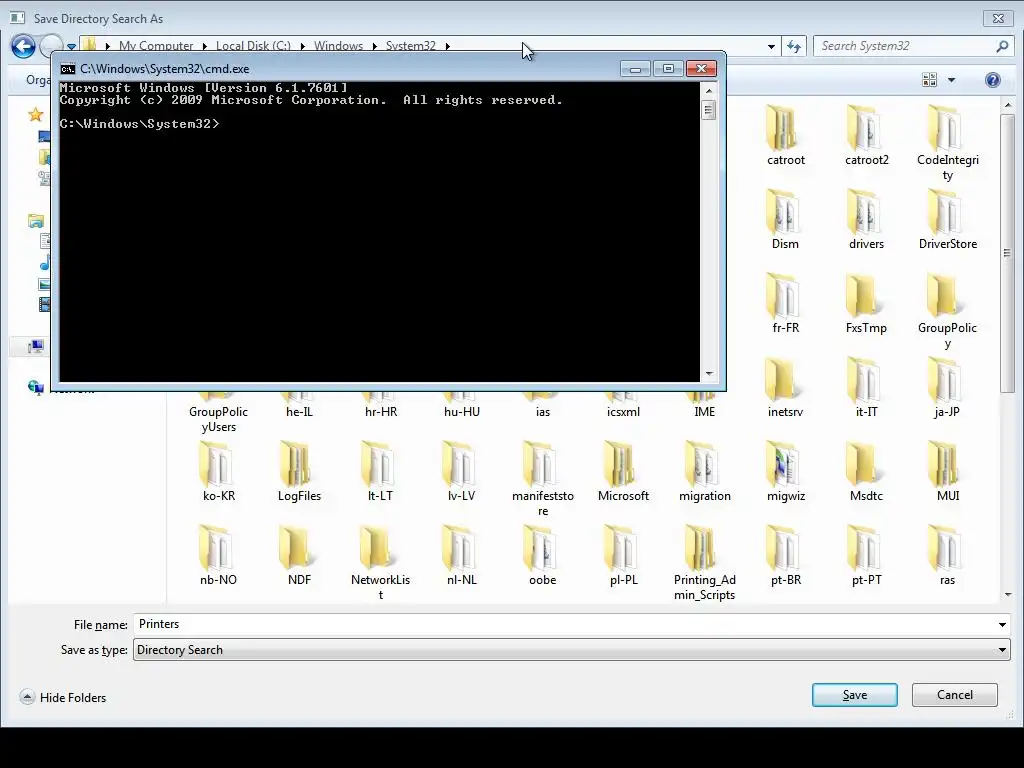Select the GroupPolicy folder
The image size is (1024, 768).
947,312
